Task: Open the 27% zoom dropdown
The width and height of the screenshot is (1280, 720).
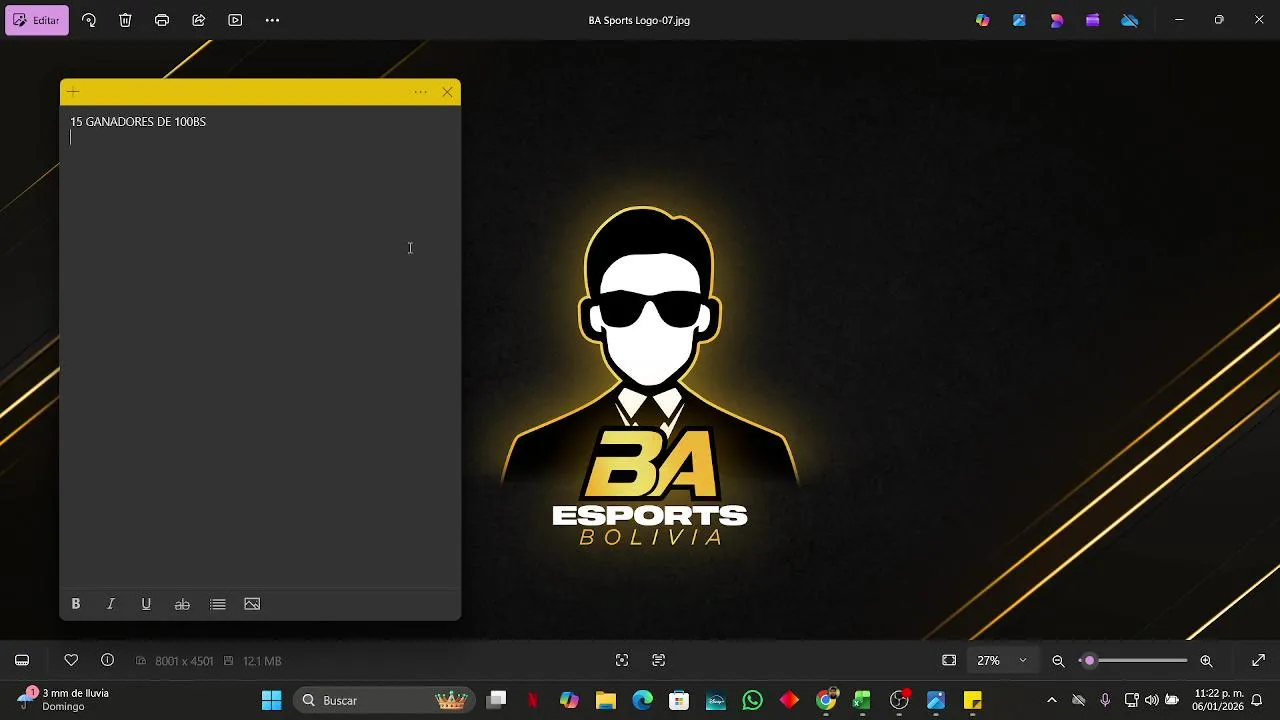Action: coord(1001,660)
